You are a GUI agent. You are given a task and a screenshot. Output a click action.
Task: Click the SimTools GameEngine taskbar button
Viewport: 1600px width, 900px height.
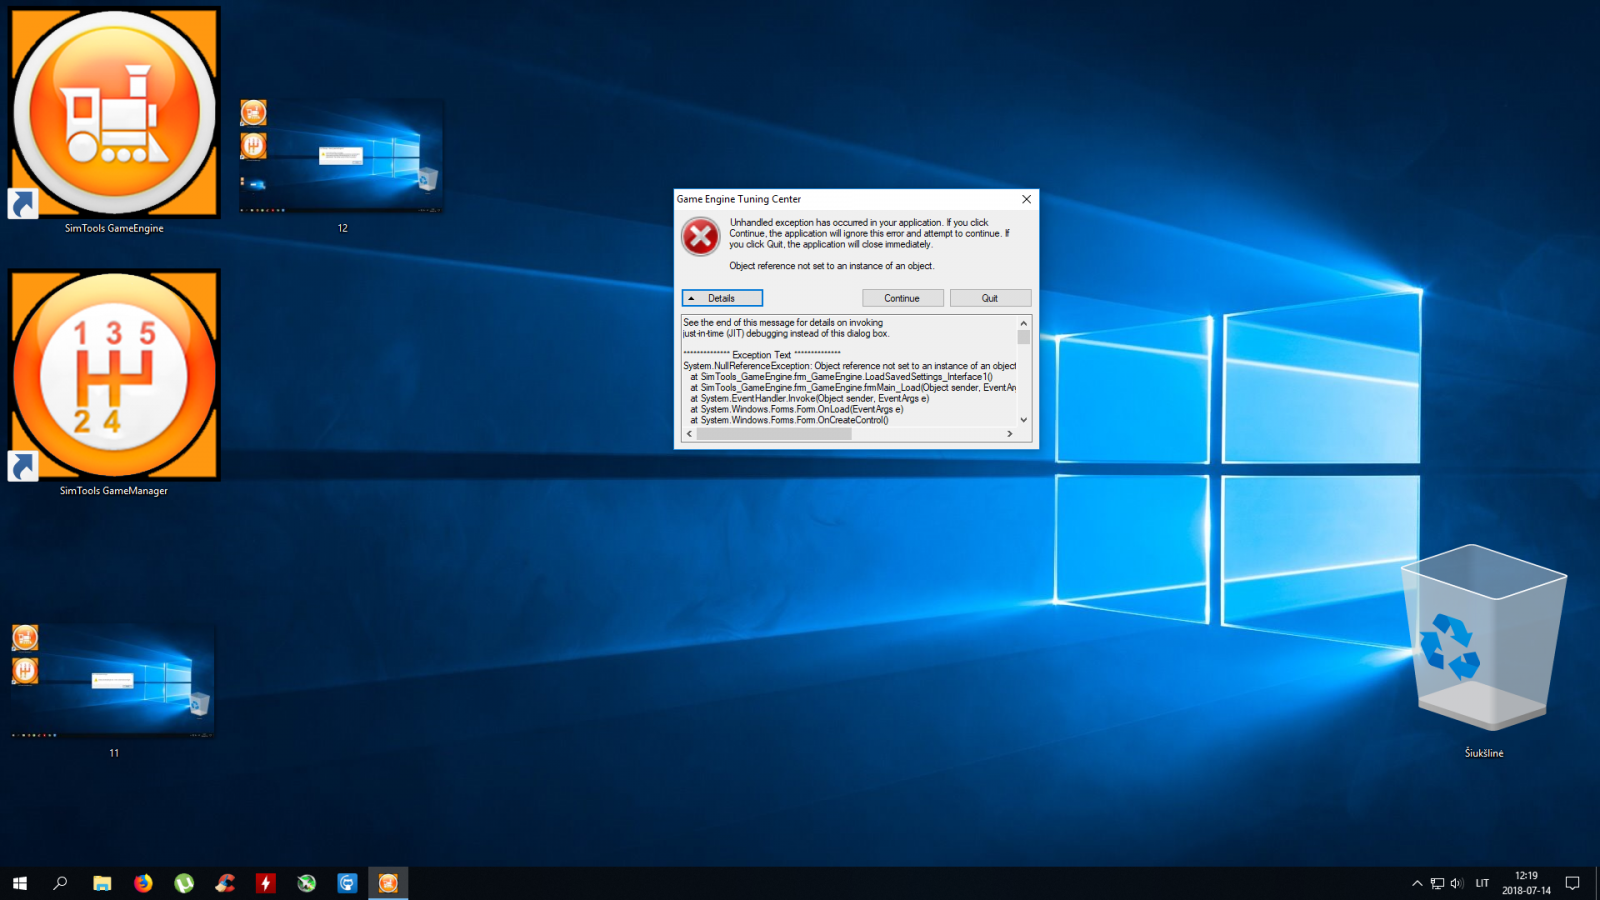tap(388, 883)
